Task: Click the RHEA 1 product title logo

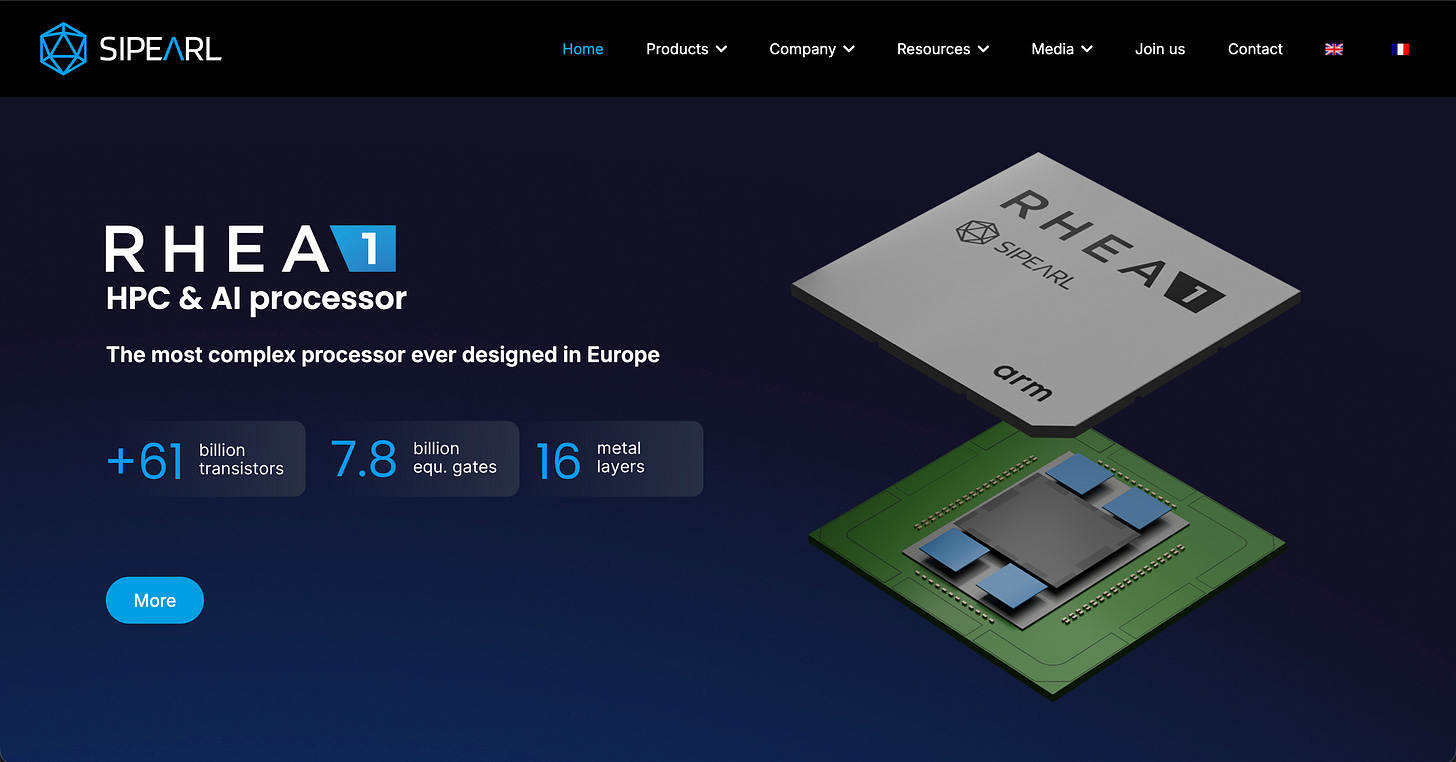Action: coord(251,249)
